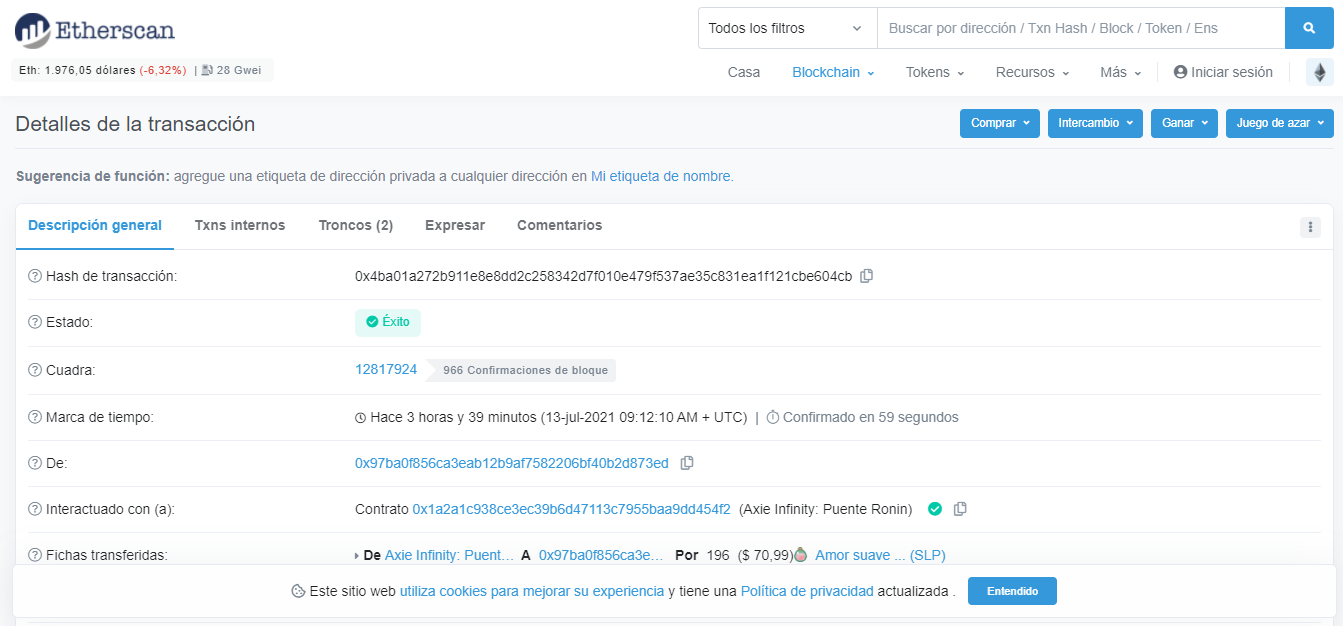Click the expand arrow before De Axie Infinity
This screenshot has height=626, width=1343.
[357, 555]
